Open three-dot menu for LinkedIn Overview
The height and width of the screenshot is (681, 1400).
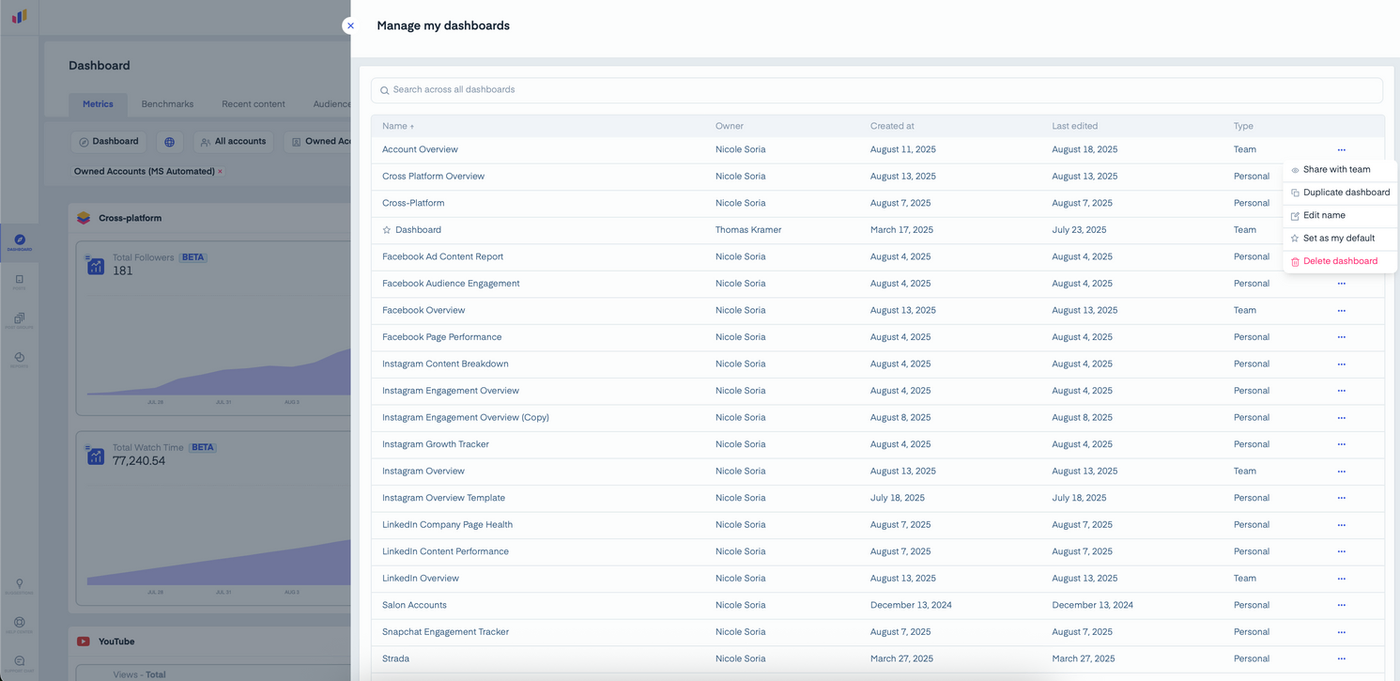[x=1341, y=578]
